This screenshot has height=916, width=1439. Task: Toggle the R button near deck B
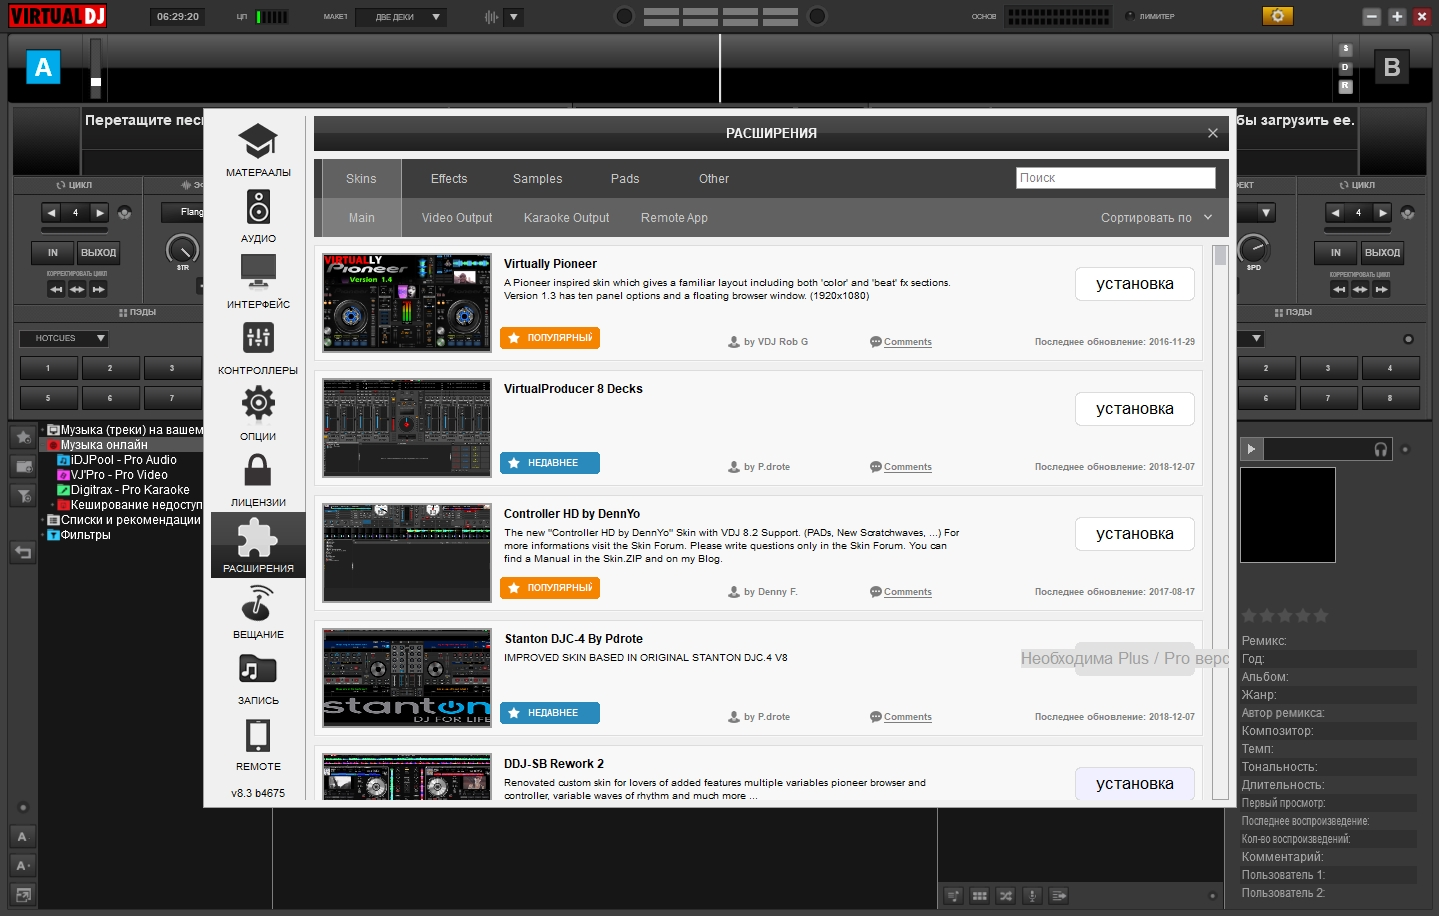click(1345, 86)
